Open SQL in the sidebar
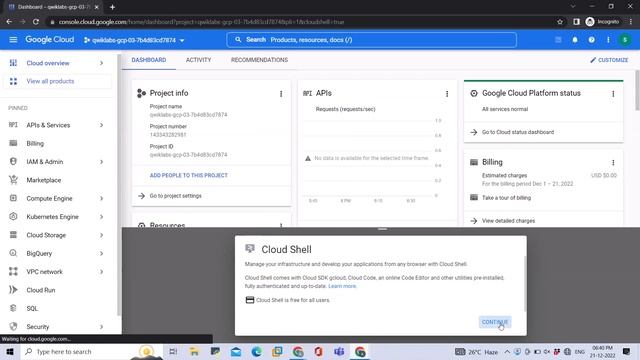Image resolution: width=640 pixels, height=360 pixels. point(32,309)
